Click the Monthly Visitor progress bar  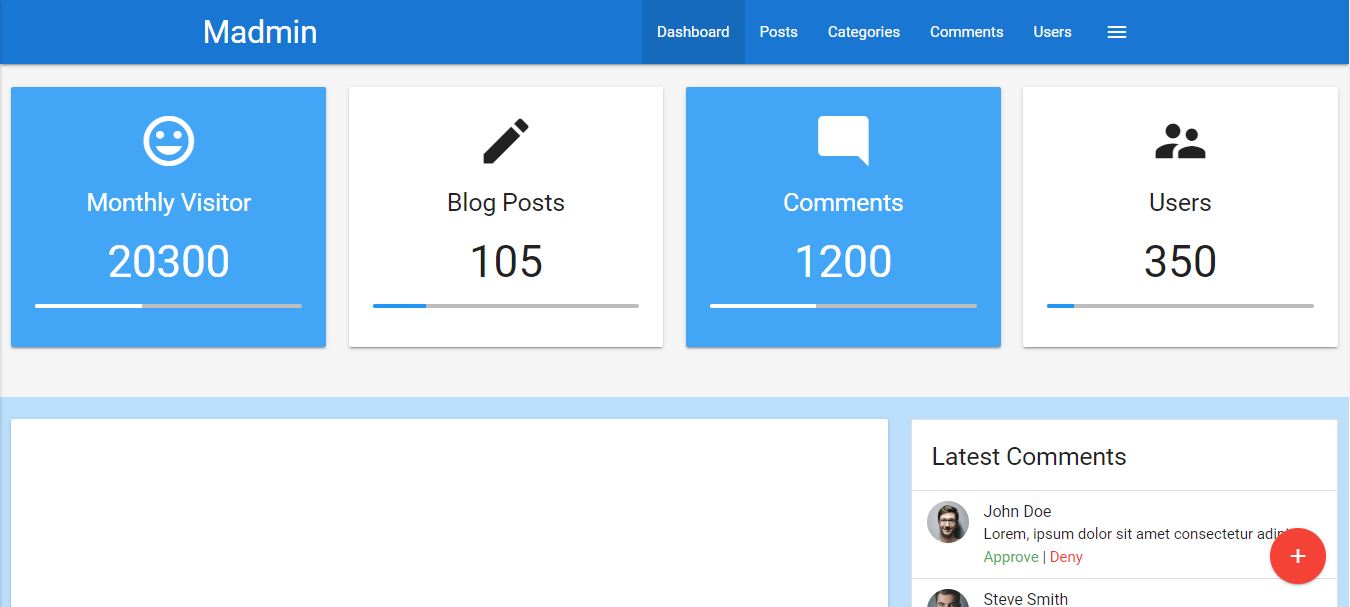(168, 306)
